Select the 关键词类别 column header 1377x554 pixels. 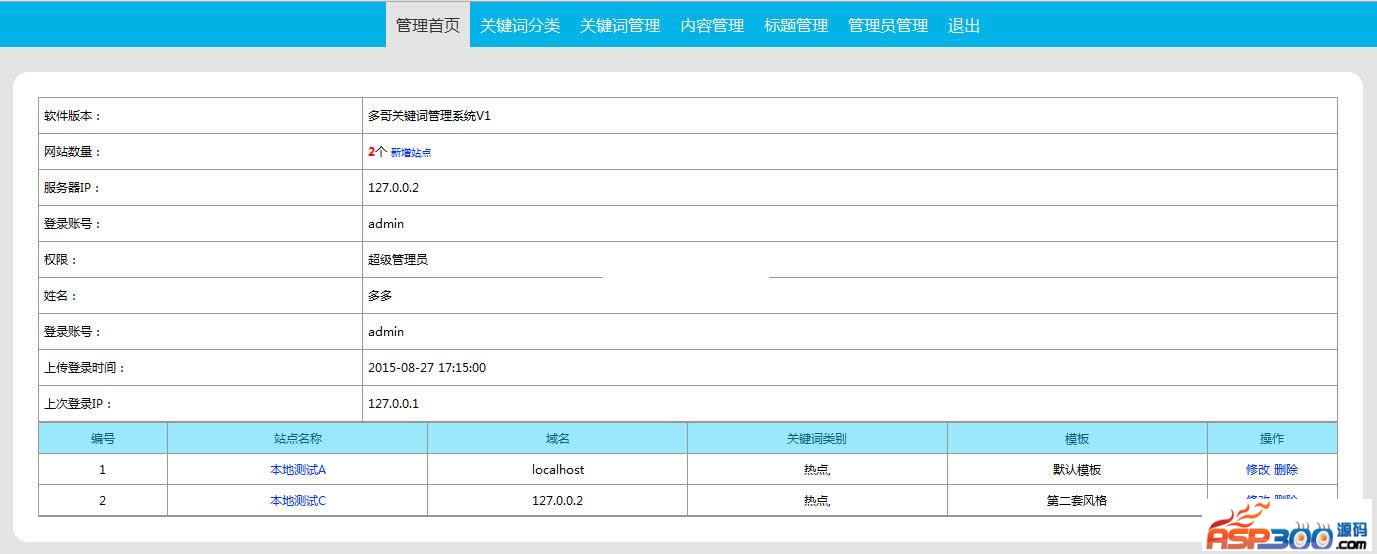[x=817, y=438]
